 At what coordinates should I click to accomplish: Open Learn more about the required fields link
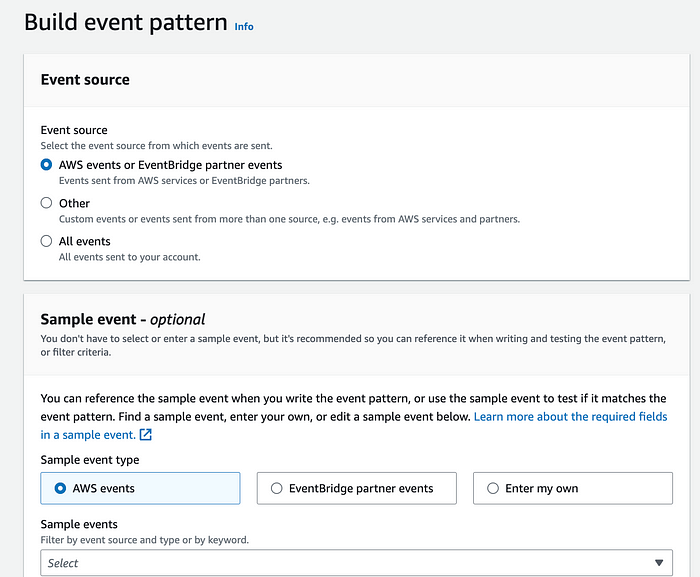pyautogui.click(x=571, y=417)
